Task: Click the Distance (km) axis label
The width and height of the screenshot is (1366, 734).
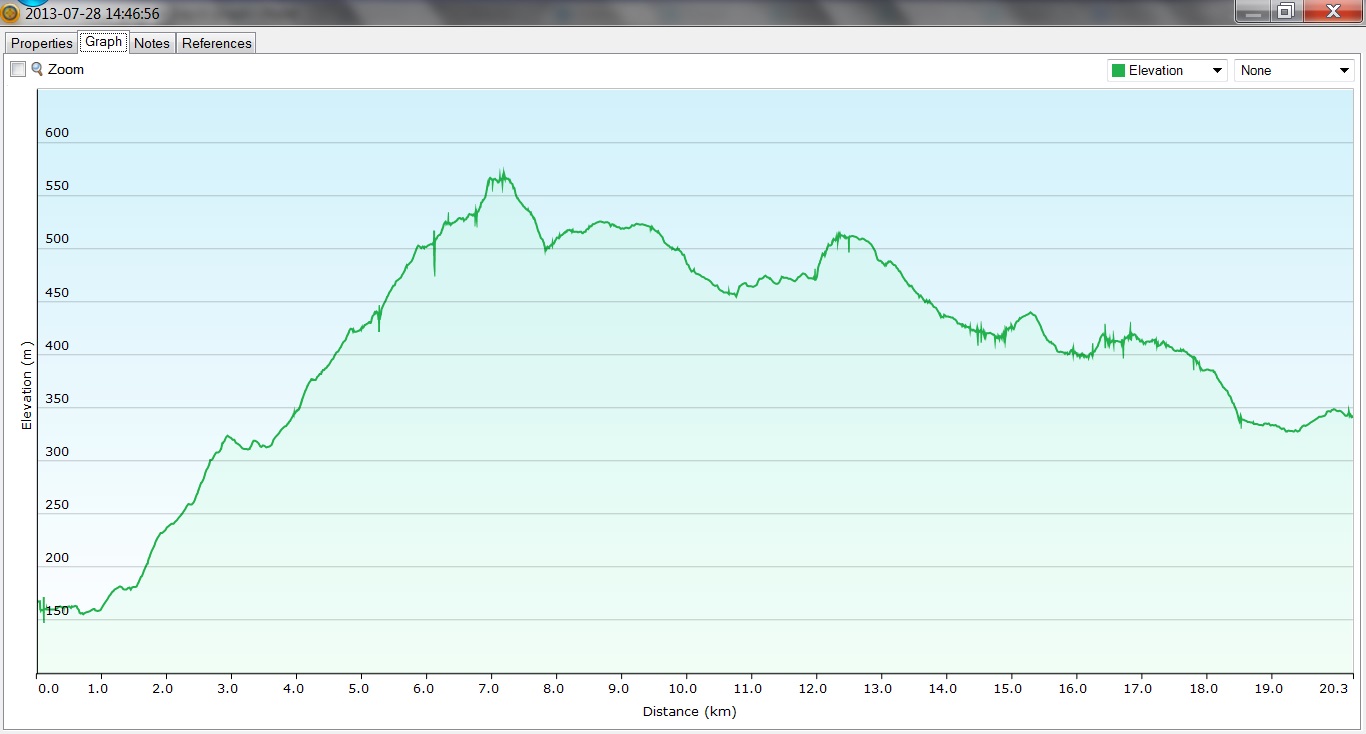Action: tap(689, 712)
